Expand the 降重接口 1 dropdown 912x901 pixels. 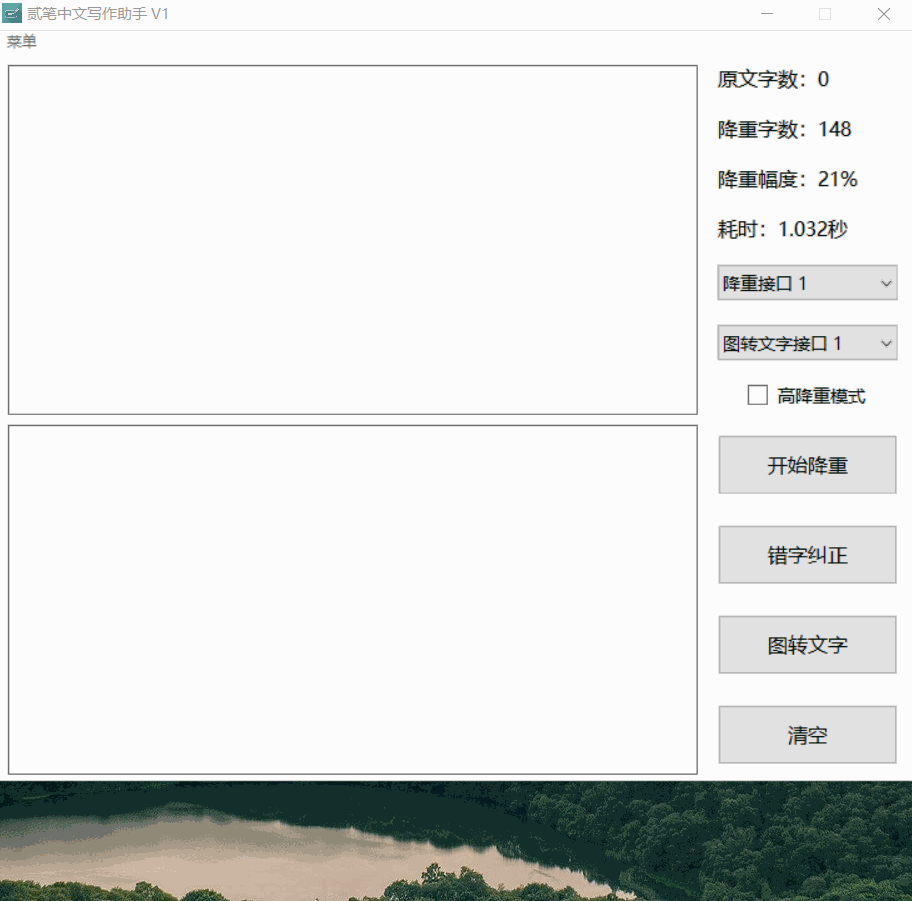(x=807, y=283)
